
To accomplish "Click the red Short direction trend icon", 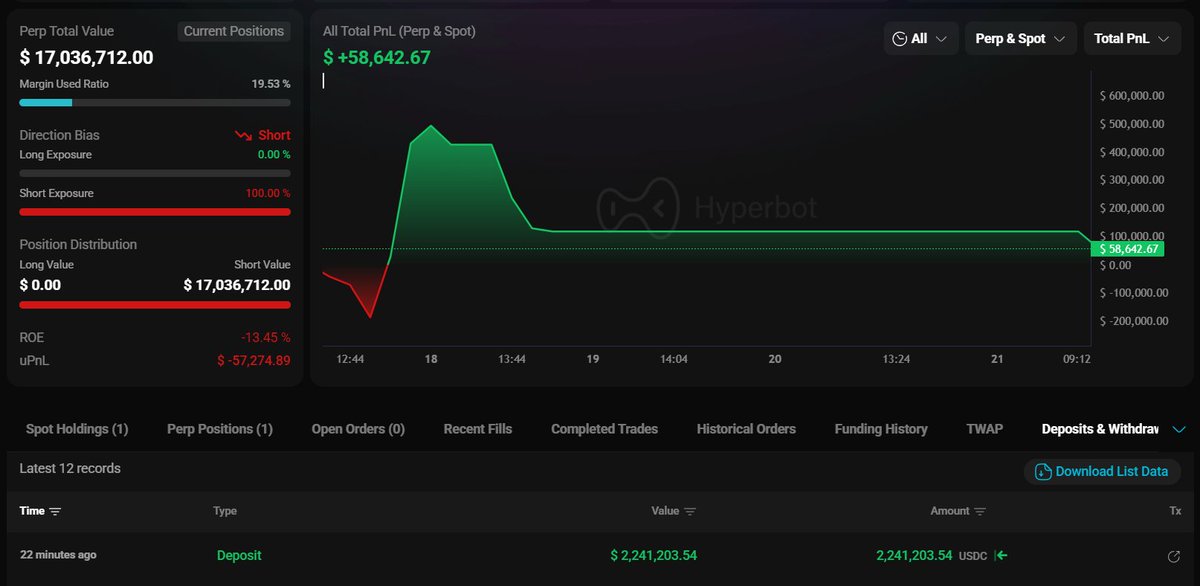I will (243, 135).
